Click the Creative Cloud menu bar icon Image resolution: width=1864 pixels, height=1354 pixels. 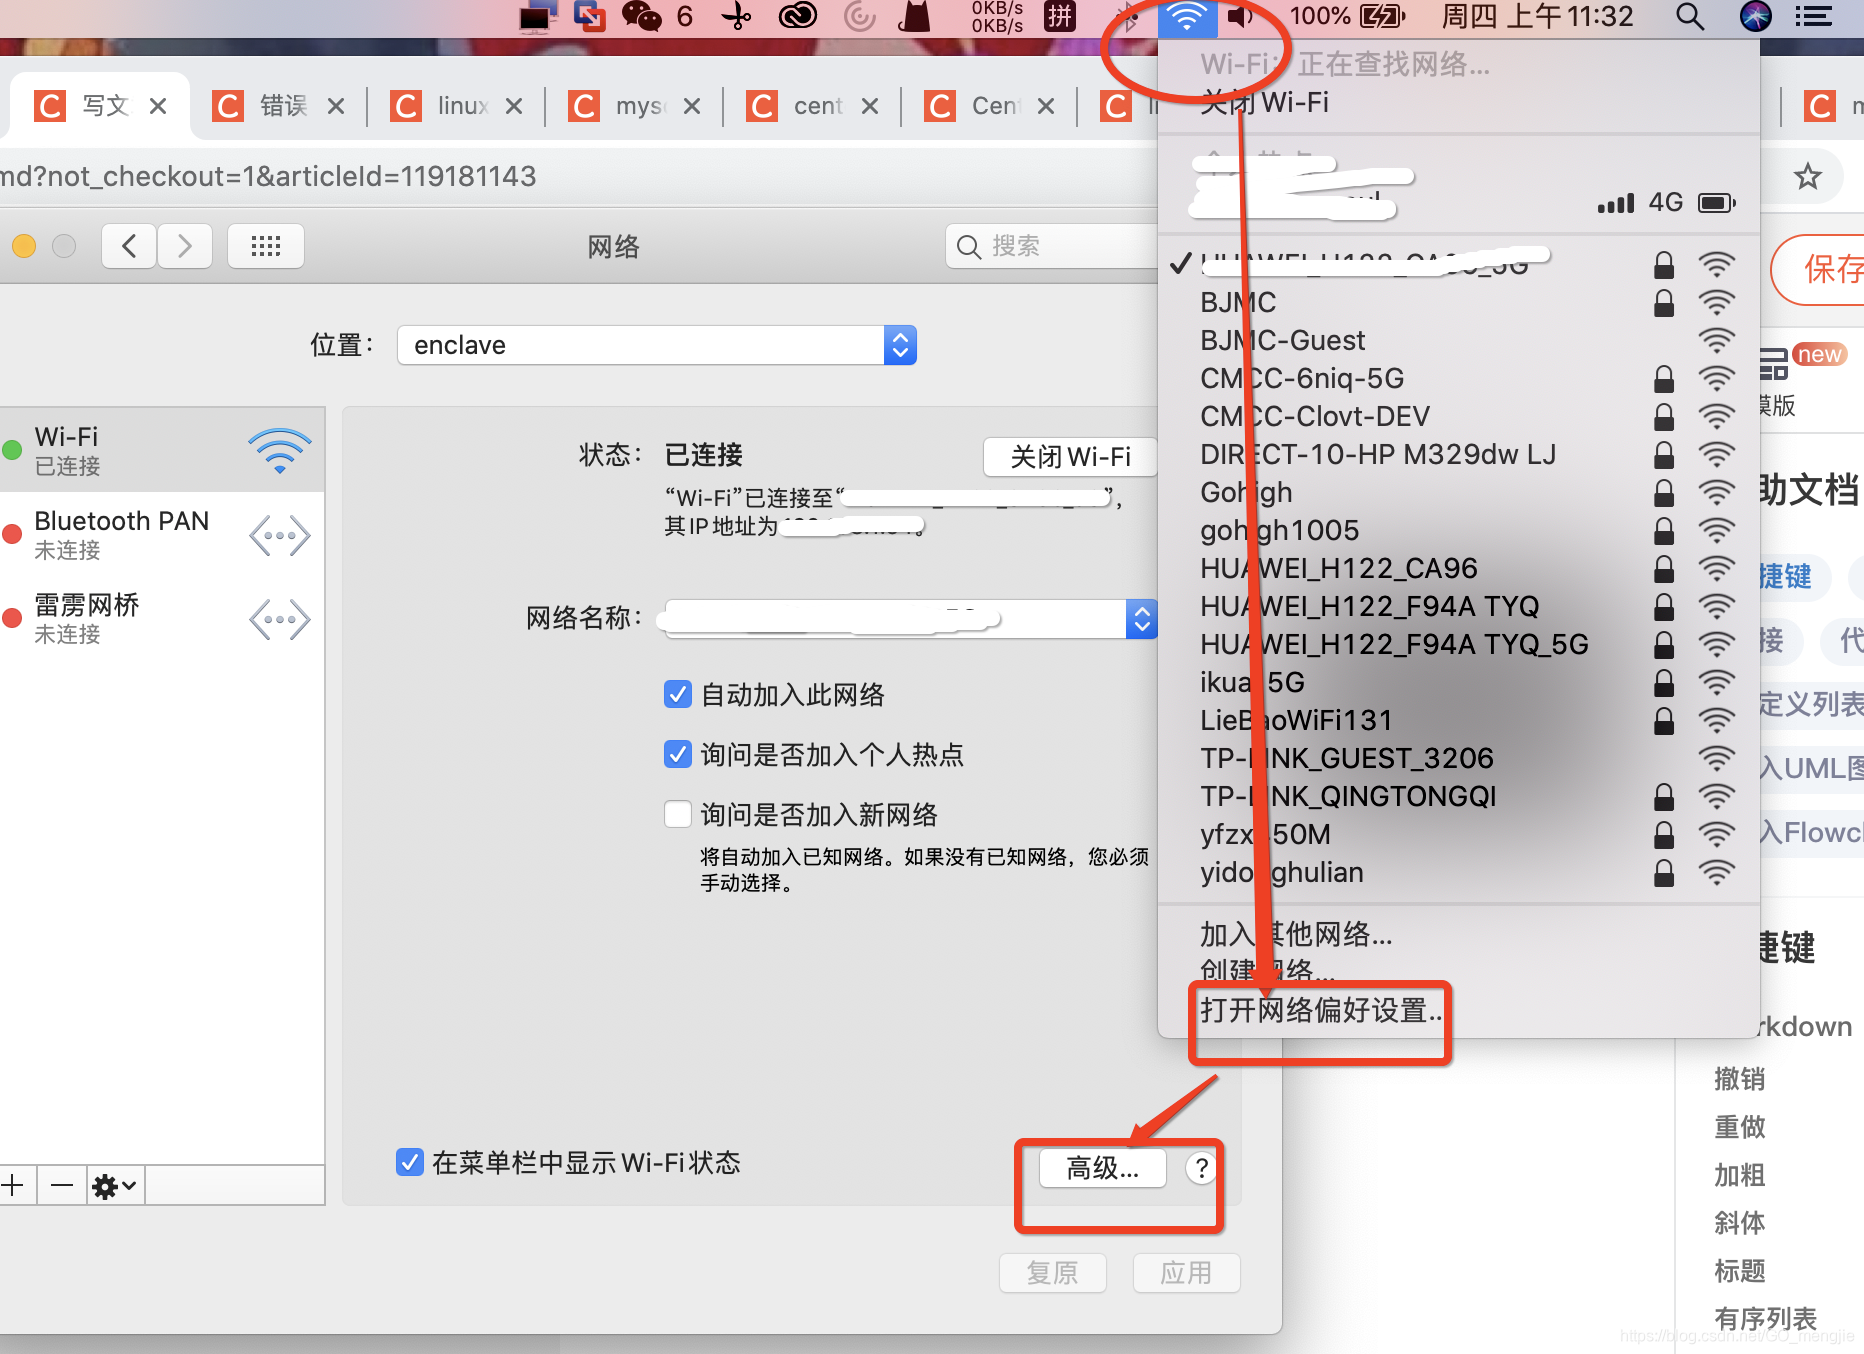point(798,17)
